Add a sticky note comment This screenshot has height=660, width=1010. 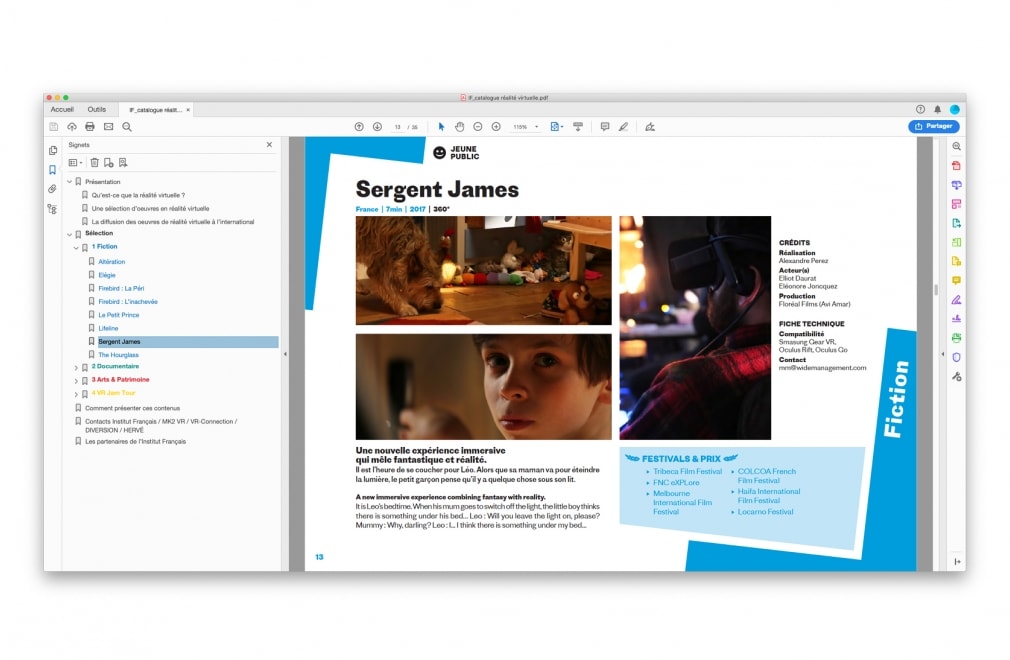coord(604,127)
